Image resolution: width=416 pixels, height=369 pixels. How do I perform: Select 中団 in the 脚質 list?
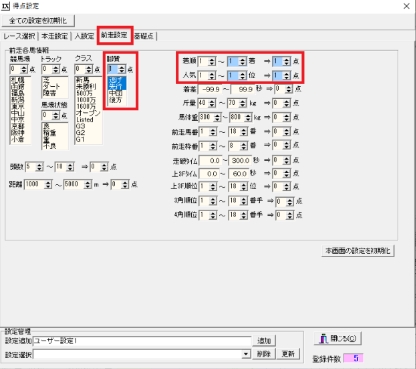click(116, 93)
